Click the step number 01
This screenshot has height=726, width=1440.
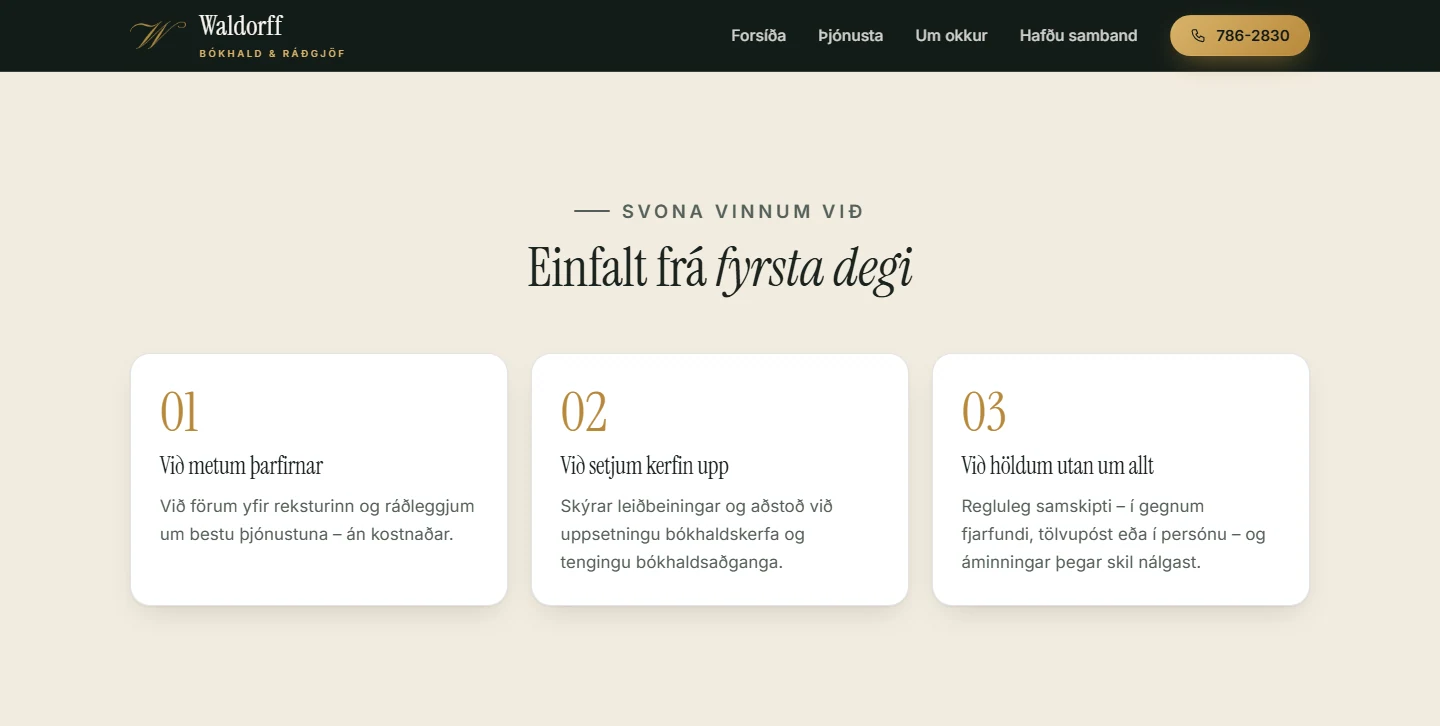179,412
